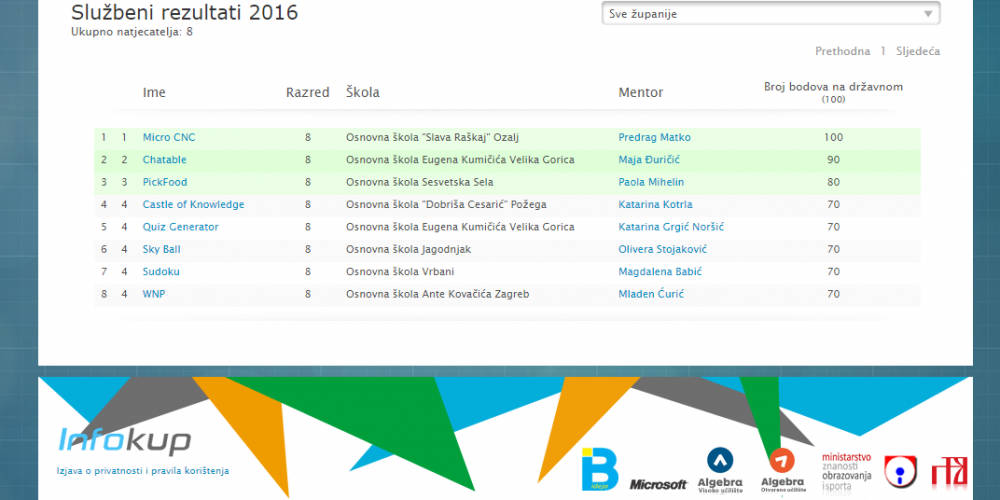This screenshot has height=500, width=1000.
Task: Open the Sve županije dropdown
Action: click(x=770, y=14)
